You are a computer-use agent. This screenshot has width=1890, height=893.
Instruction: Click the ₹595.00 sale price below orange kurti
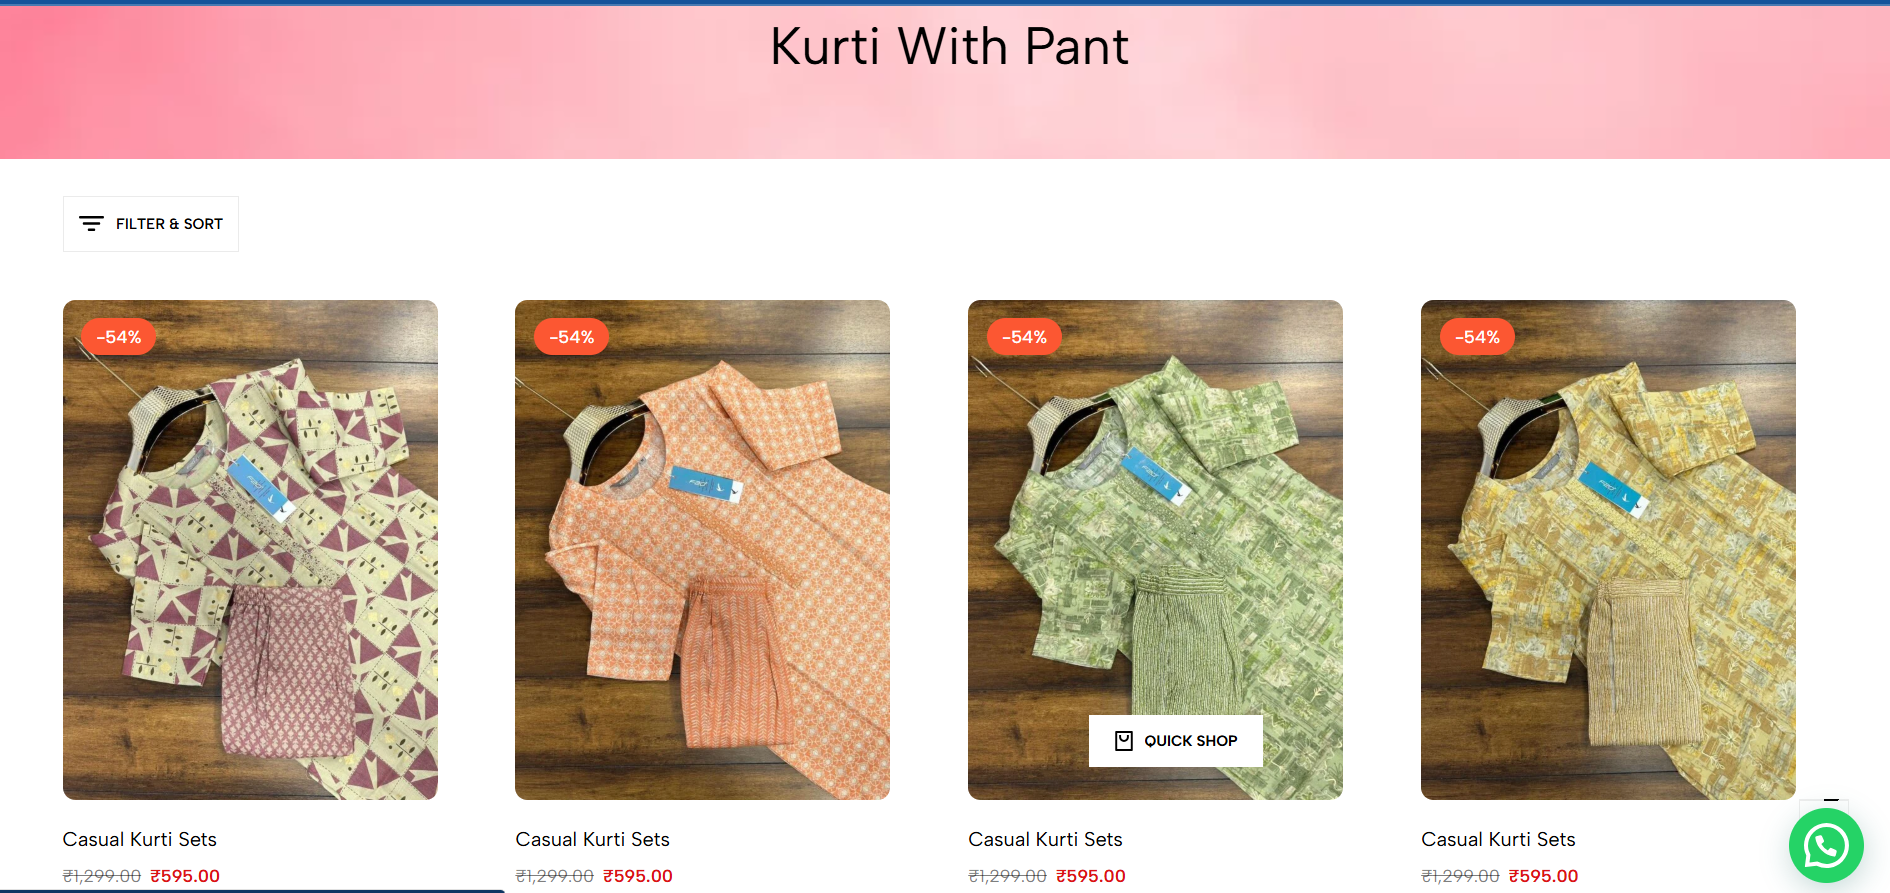pos(638,876)
